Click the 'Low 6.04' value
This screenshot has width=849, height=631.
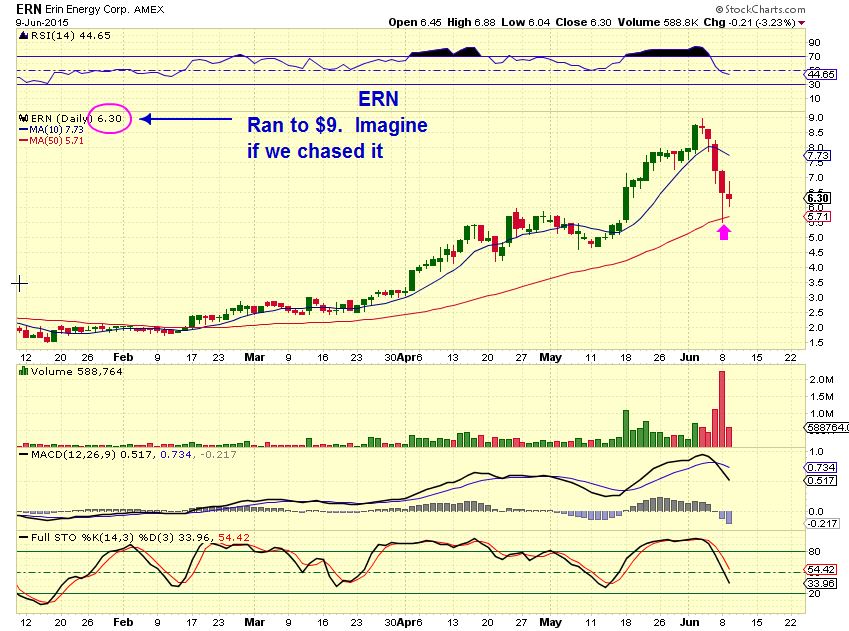tap(525, 22)
